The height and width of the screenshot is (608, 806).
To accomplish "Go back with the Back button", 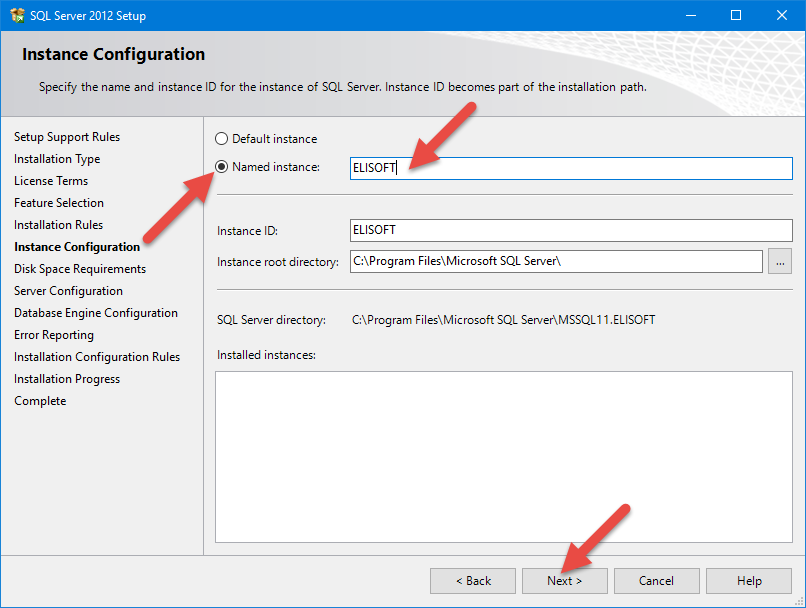I will (473, 581).
